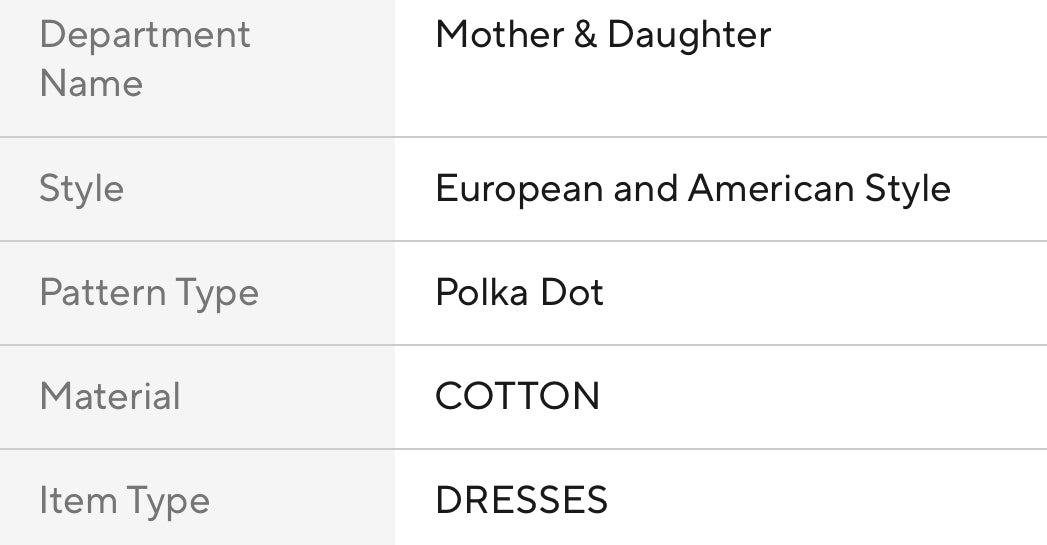Select the European and American Style value
1047x545 pixels.
[x=692, y=189]
